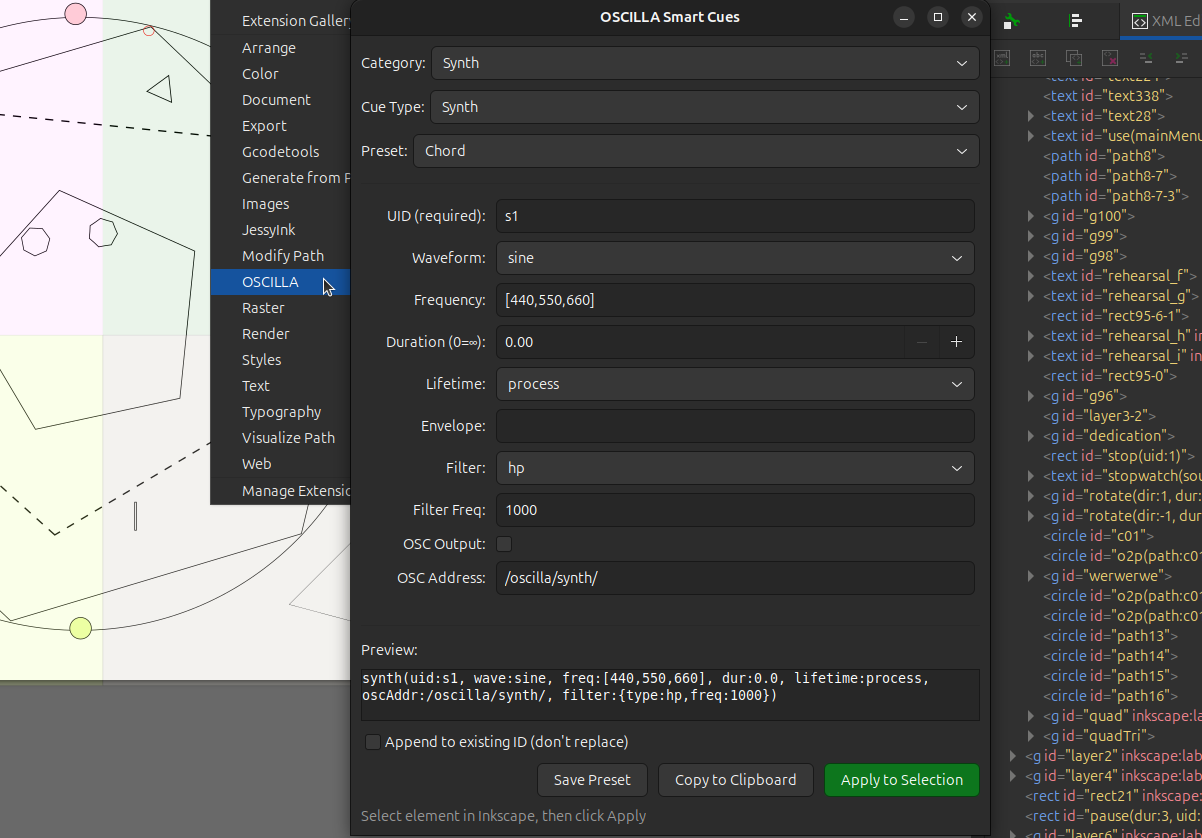Click the new element node icon
Viewport: 1202px width, 838px height.
[x=1002, y=58]
